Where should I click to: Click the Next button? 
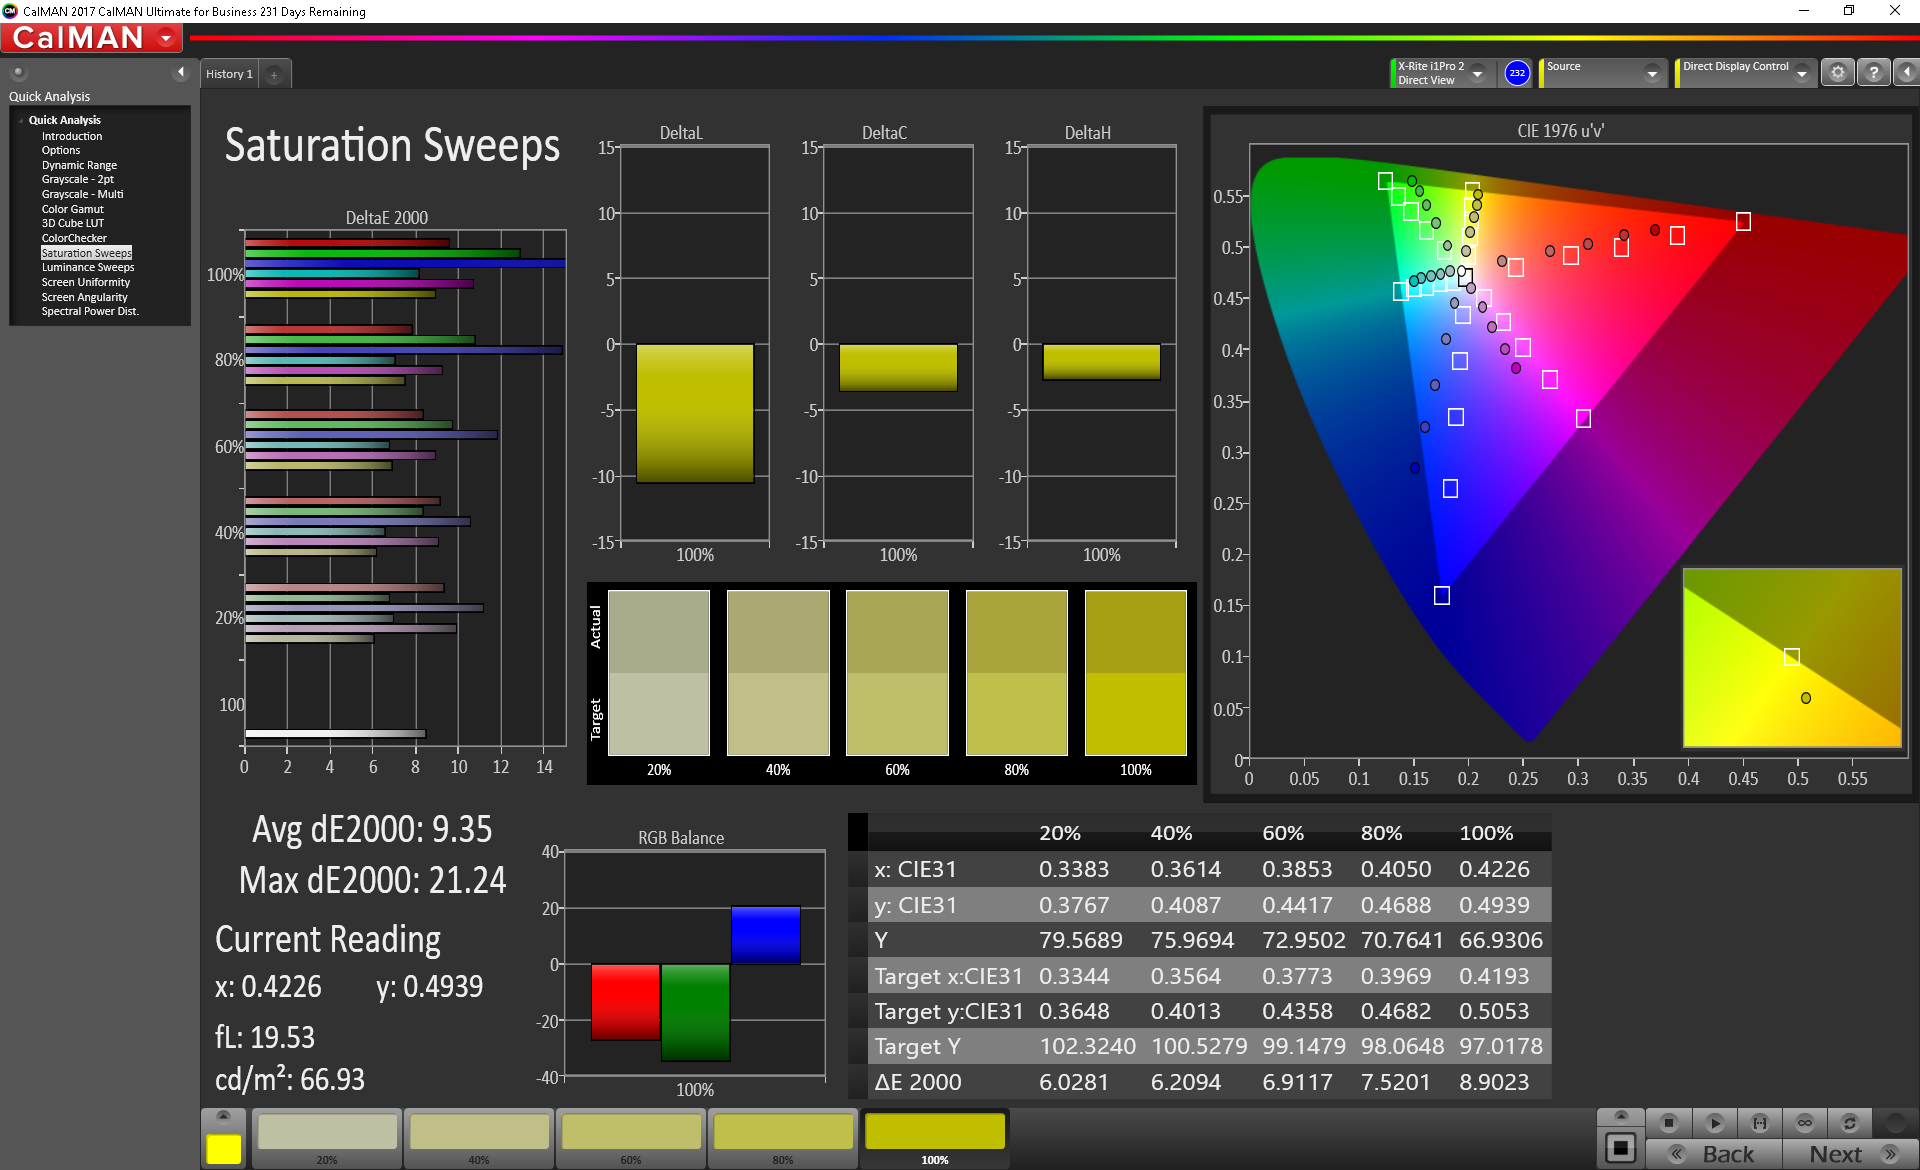[1850, 1154]
